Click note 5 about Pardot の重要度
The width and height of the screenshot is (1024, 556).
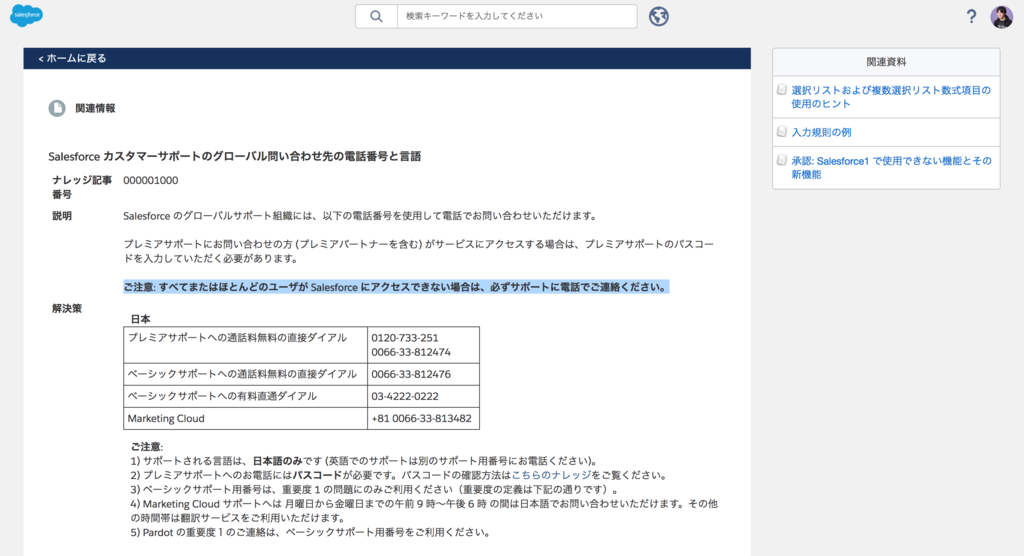click(x=310, y=532)
